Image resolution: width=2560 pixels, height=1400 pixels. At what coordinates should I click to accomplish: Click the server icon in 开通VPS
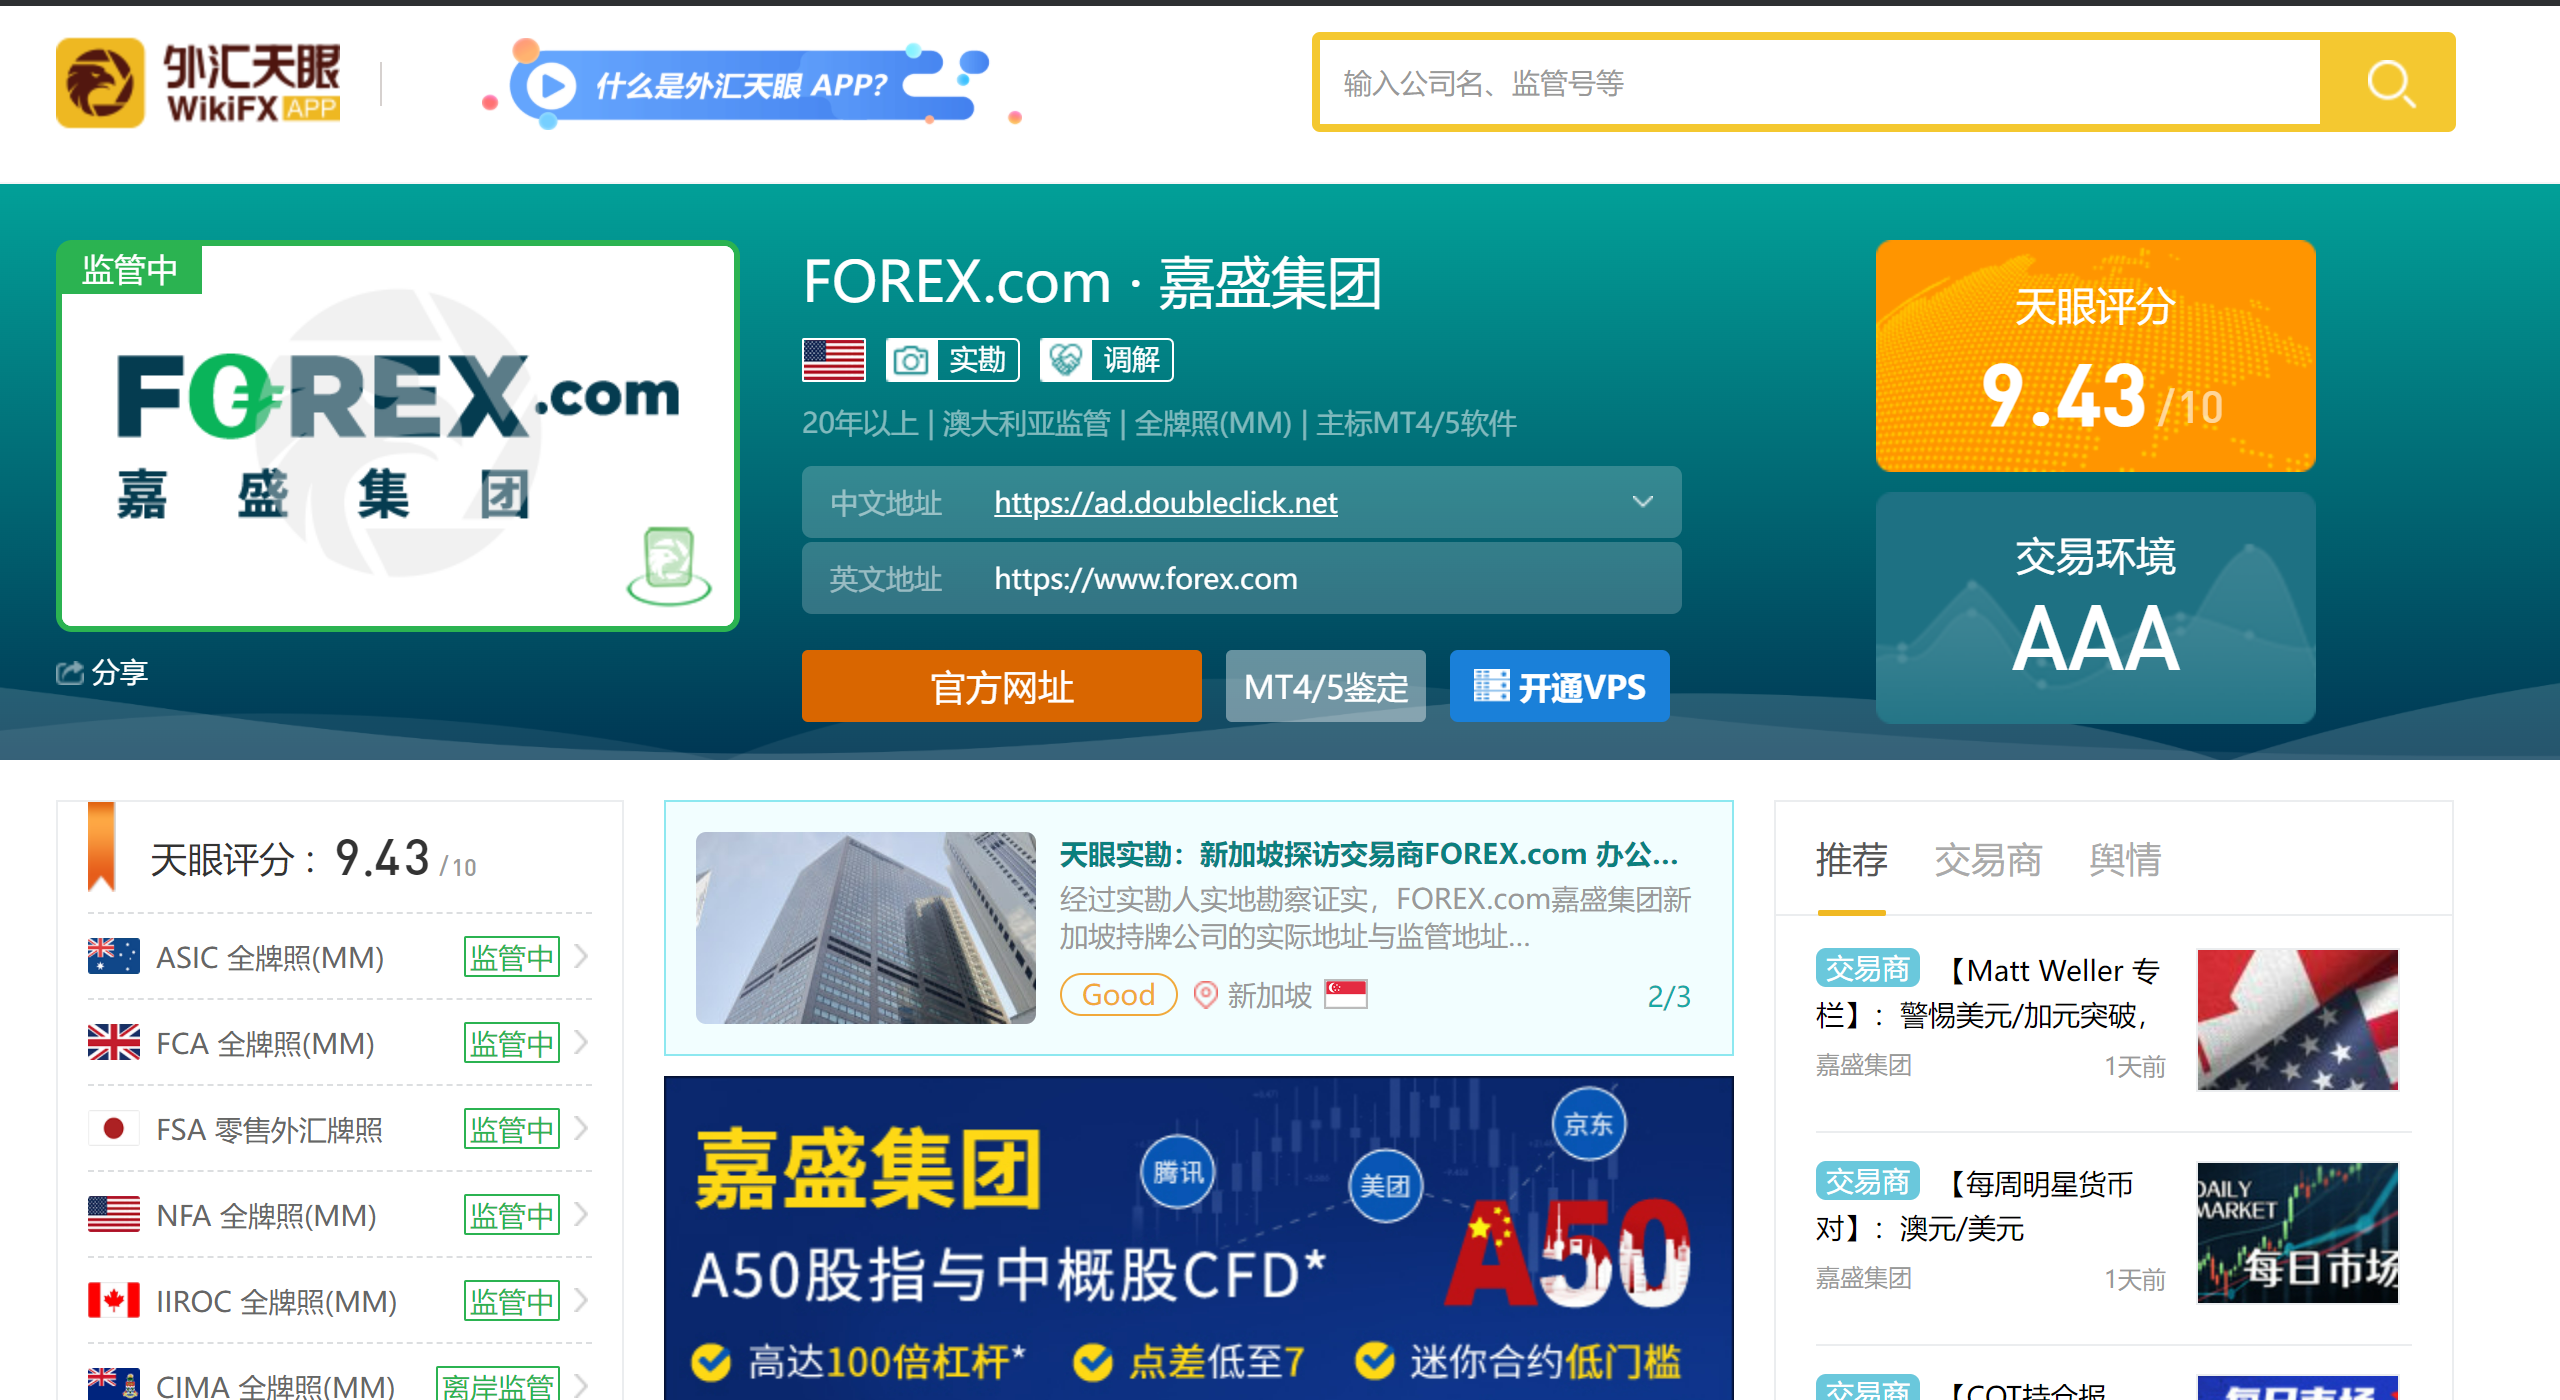pyautogui.click(x=1491, y=686)
